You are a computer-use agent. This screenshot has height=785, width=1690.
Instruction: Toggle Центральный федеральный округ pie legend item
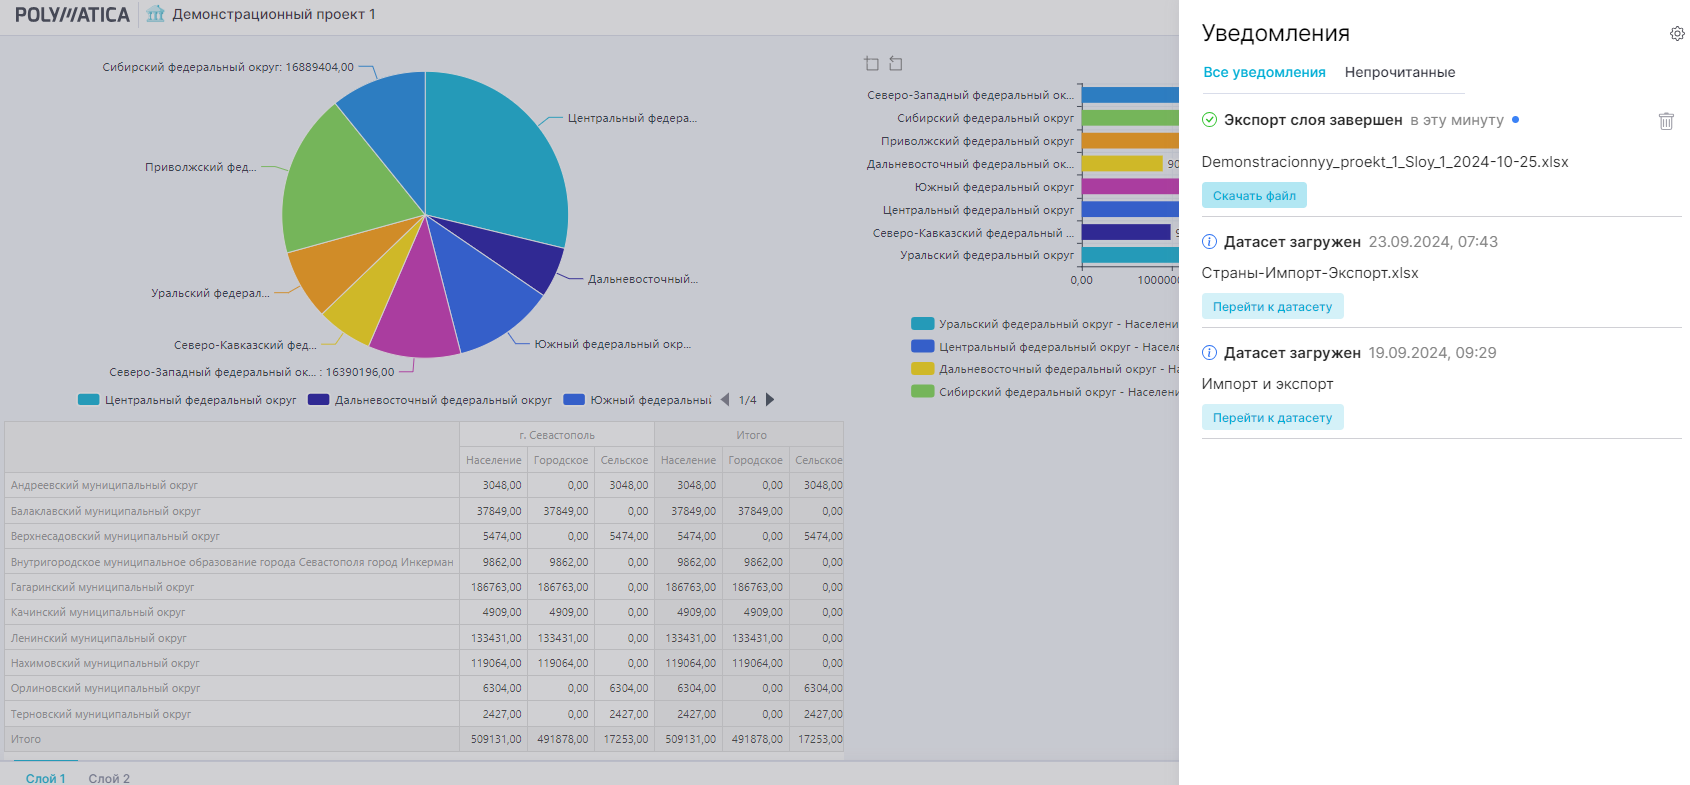point(188,400)
